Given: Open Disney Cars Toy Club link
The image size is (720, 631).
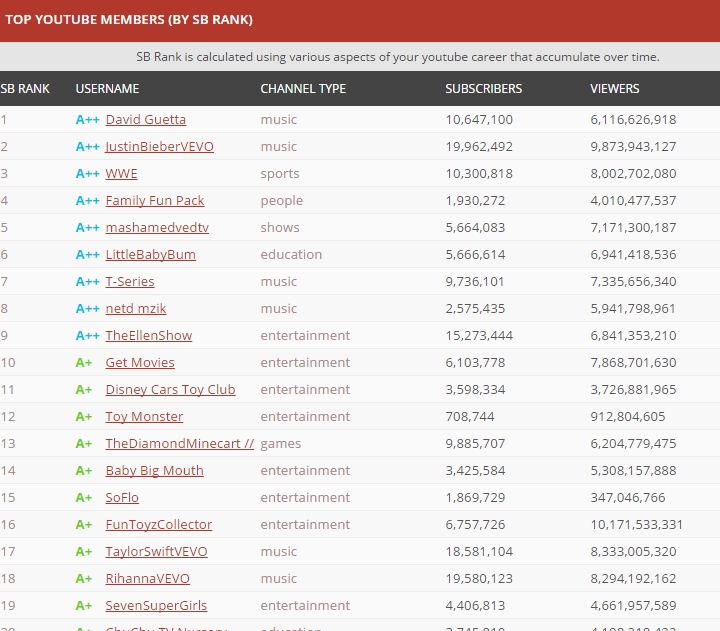Looking at the screenshot, I should 170,389.
